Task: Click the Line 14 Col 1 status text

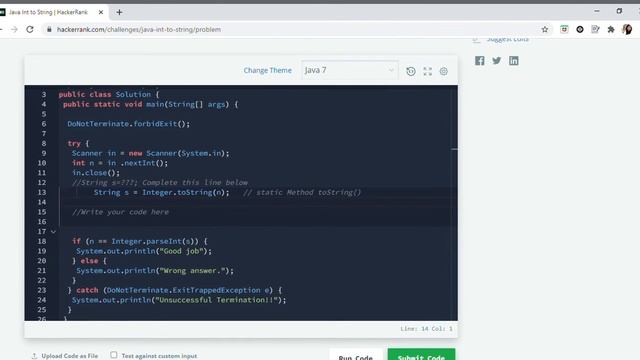Action: pos(426,329)
